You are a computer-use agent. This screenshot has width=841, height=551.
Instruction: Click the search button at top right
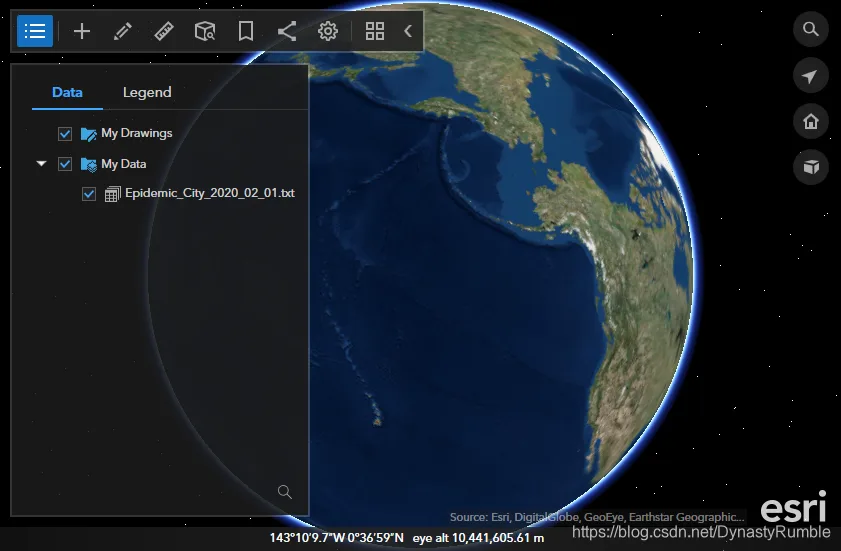(x=810, y=29)
